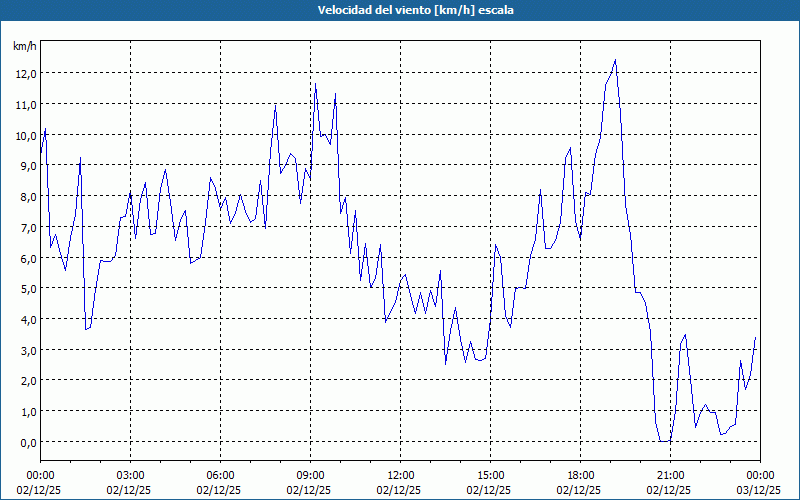Select the 10,0 y-axis label
The width and height of the screenshot is (800, 500).
(x=24, y=135)
